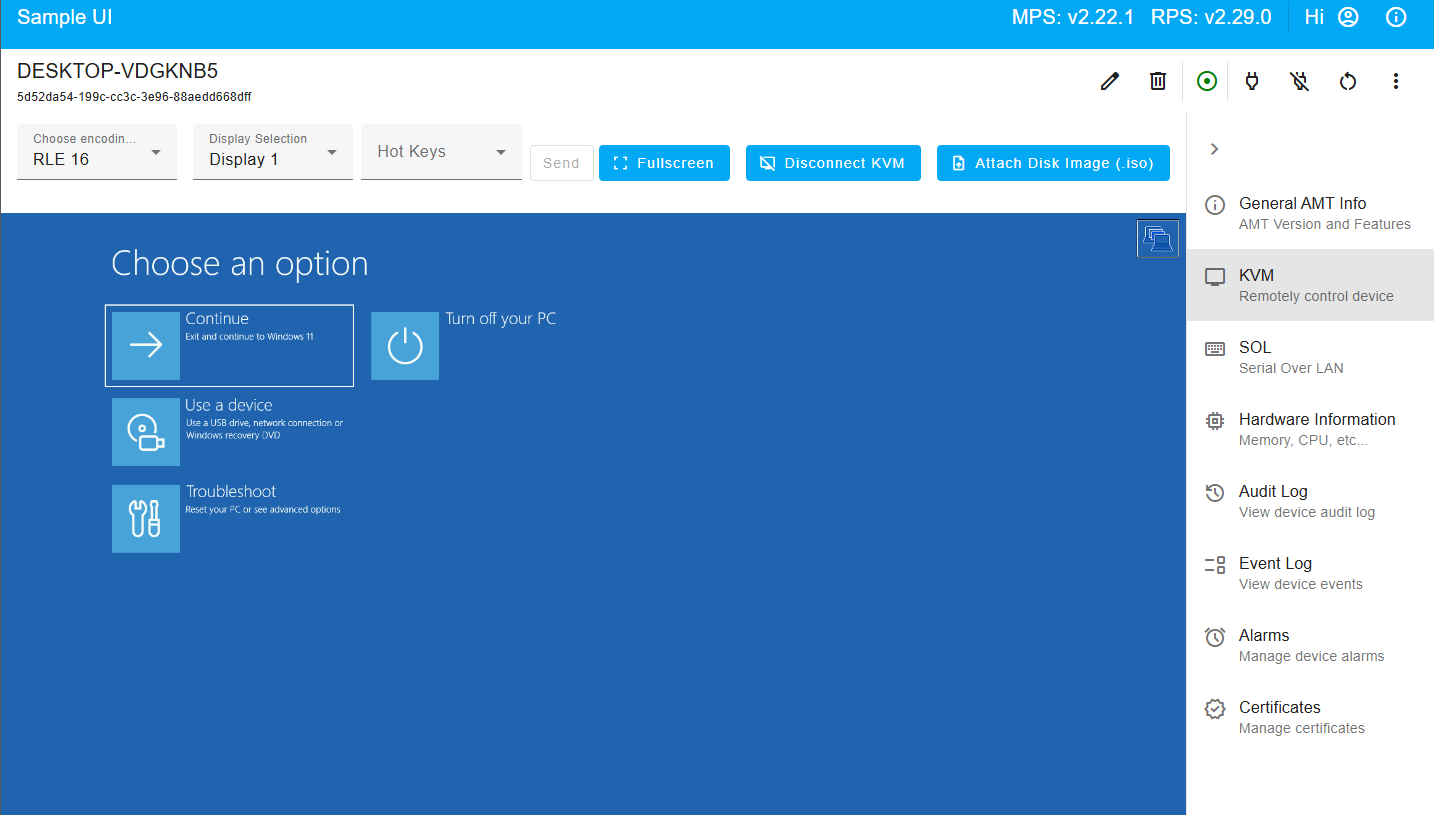Screen dimensions: 1434x815
Task: Select the Troubleshoot tile in remote screen
Action: [146, 518]
